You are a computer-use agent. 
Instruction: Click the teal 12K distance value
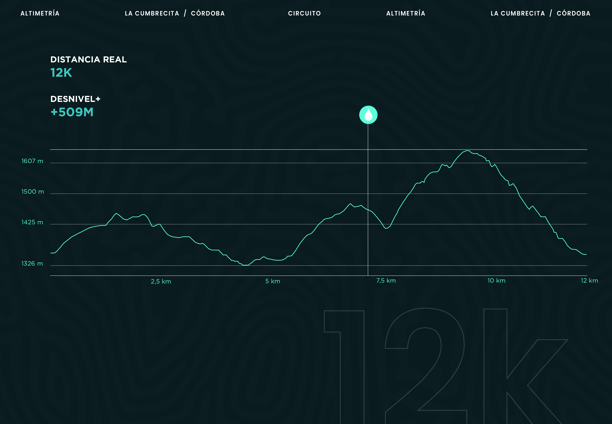[x=61, y=73]
